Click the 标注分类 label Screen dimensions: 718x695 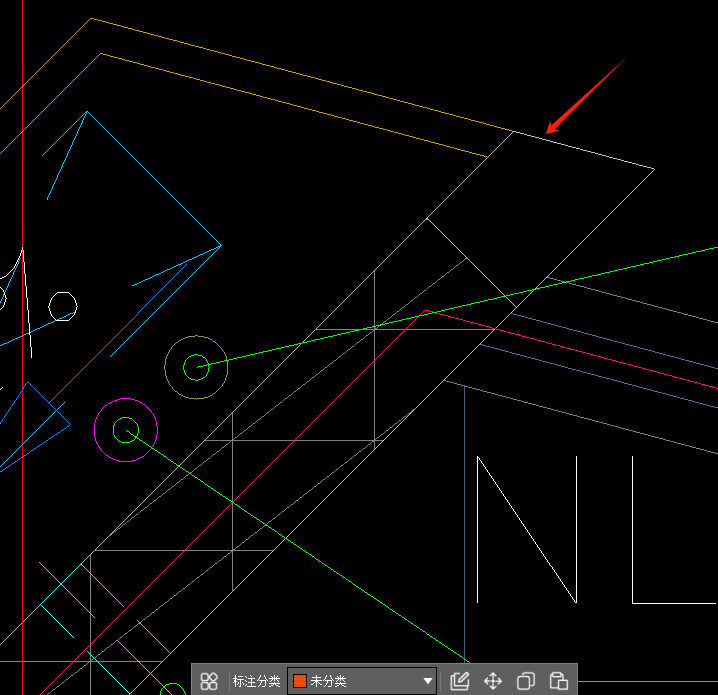point(256,681)
